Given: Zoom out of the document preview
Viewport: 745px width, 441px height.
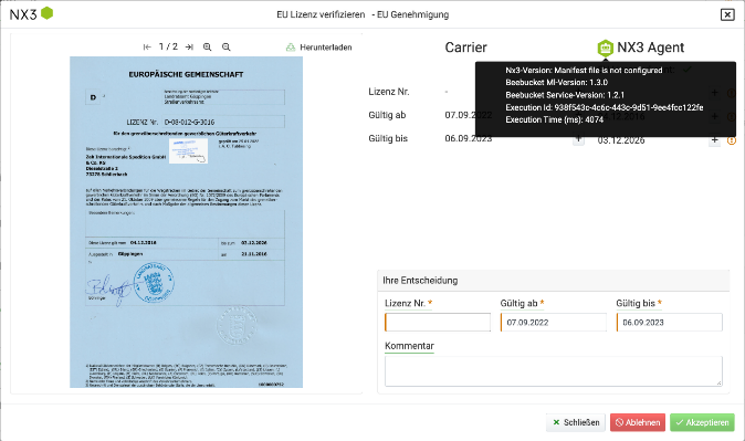Looking at the screenshot, I should [x=226, y=47].
